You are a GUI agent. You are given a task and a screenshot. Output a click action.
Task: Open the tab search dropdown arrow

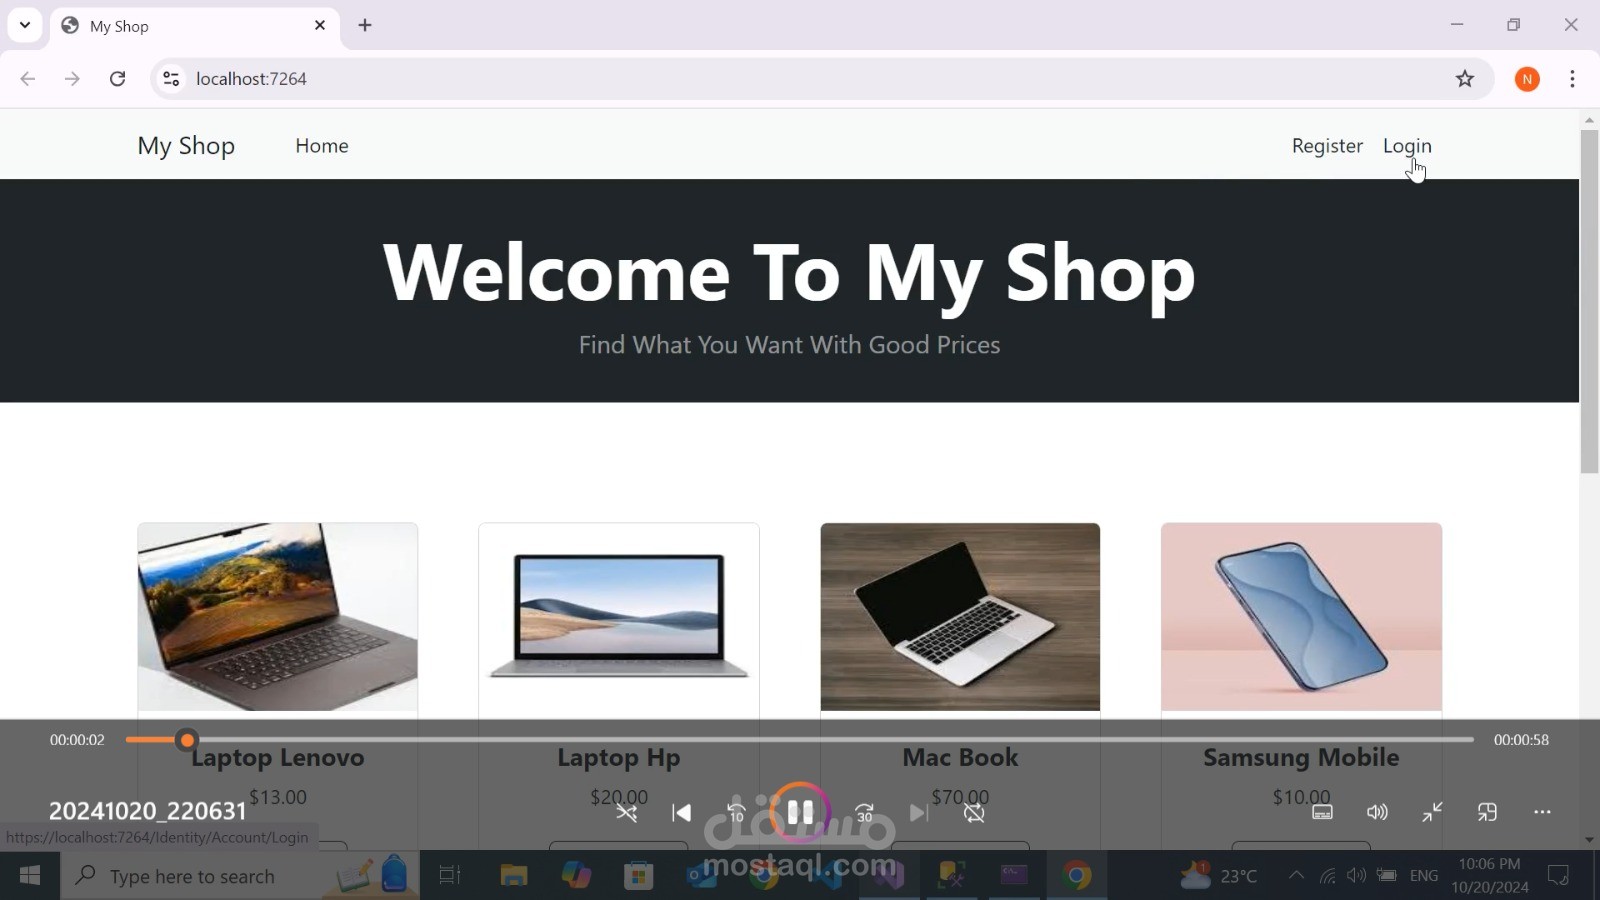tap(25, 25)
